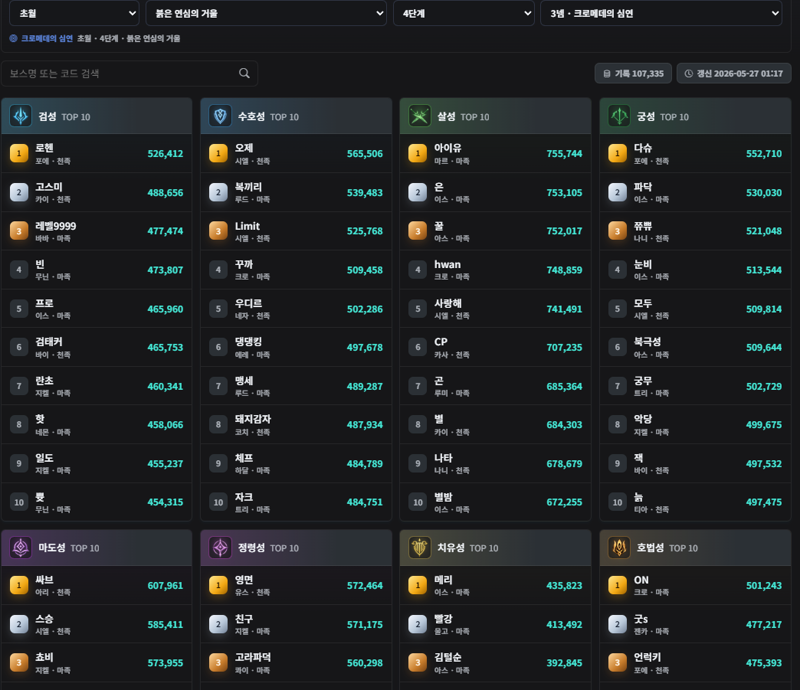800x690 pixels.
Task: Click the 크로메데의 심연 breadcrumb link
Action: (47, 38)
